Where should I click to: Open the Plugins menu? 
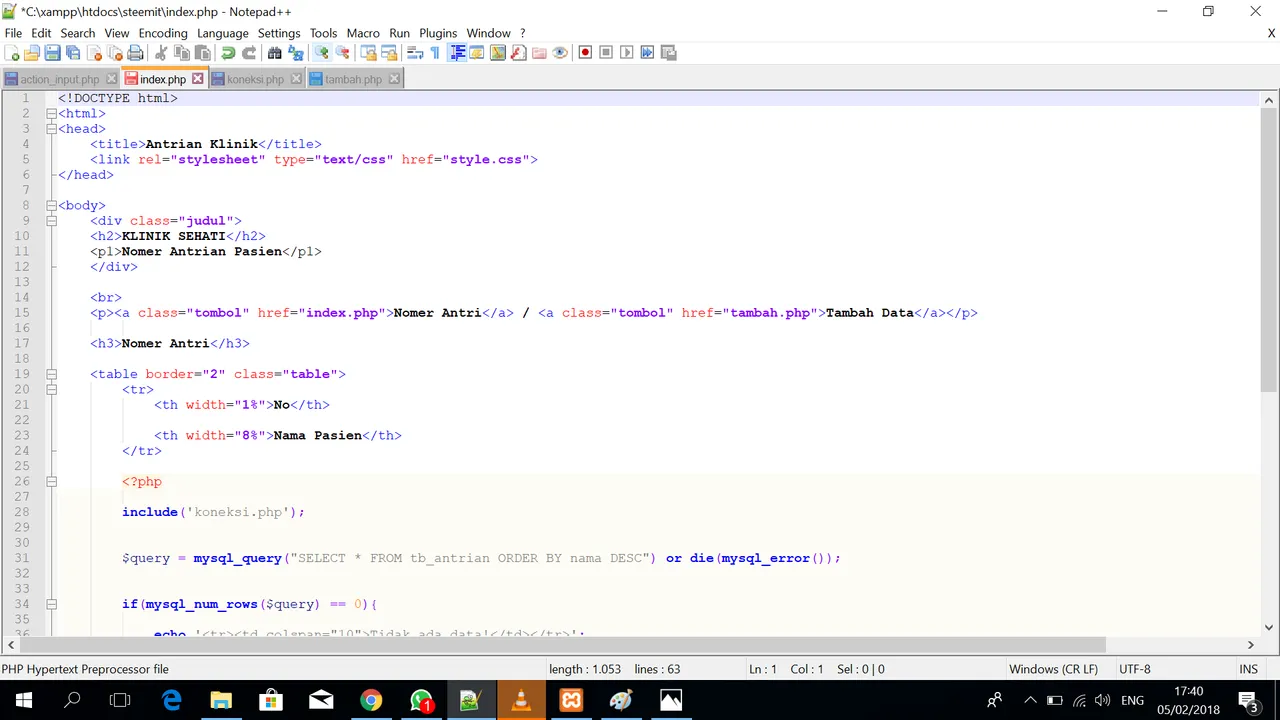tap(438, 33)
